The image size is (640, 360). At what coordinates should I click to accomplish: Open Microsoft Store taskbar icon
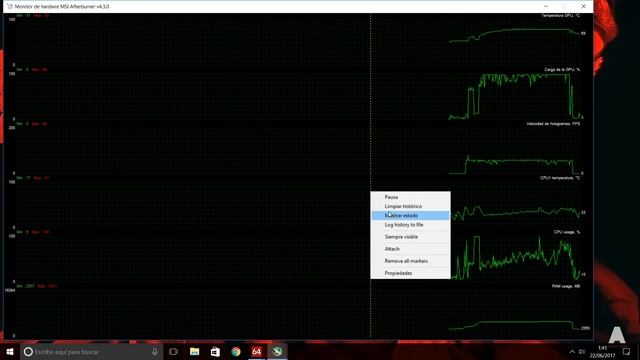click(215, 351)
